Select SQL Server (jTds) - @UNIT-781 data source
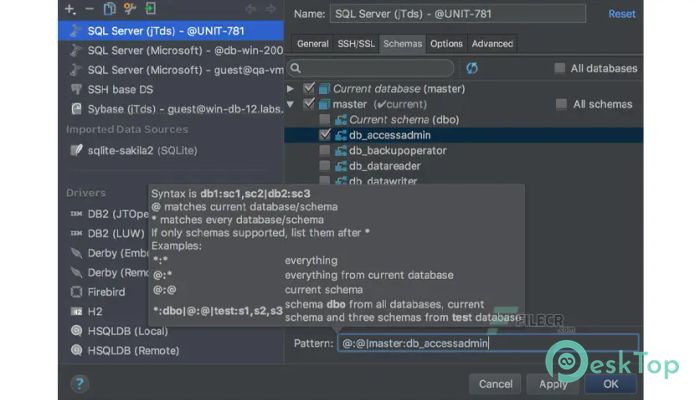The image size is (700, 400). point(171,31)
